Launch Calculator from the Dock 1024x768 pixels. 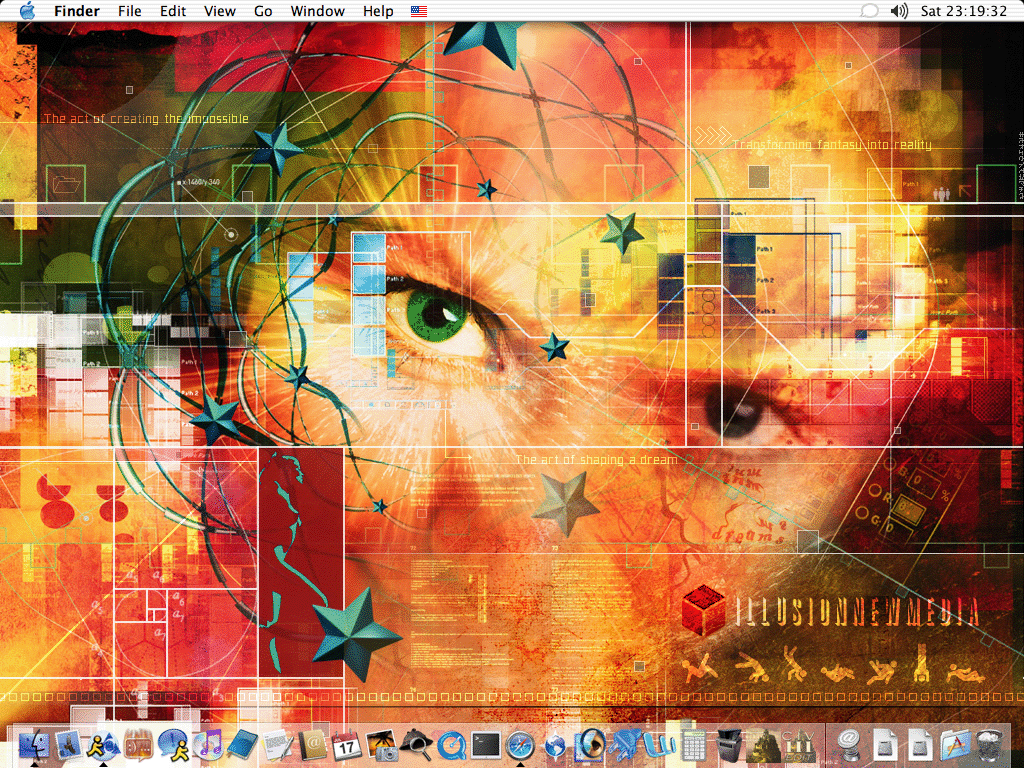pos(694,745)
